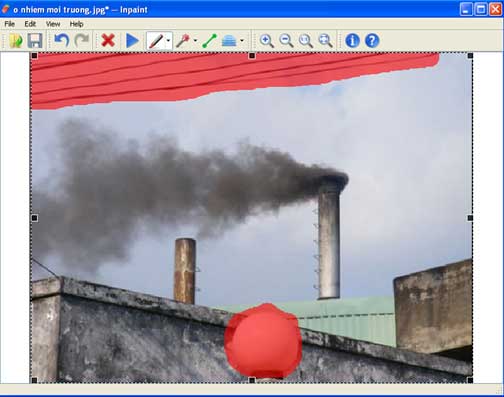The height and width of the screenshot is (397, 504).
Task: Expand the Magic Wand dropdown arrow
Action: click(x=195, y=41)
